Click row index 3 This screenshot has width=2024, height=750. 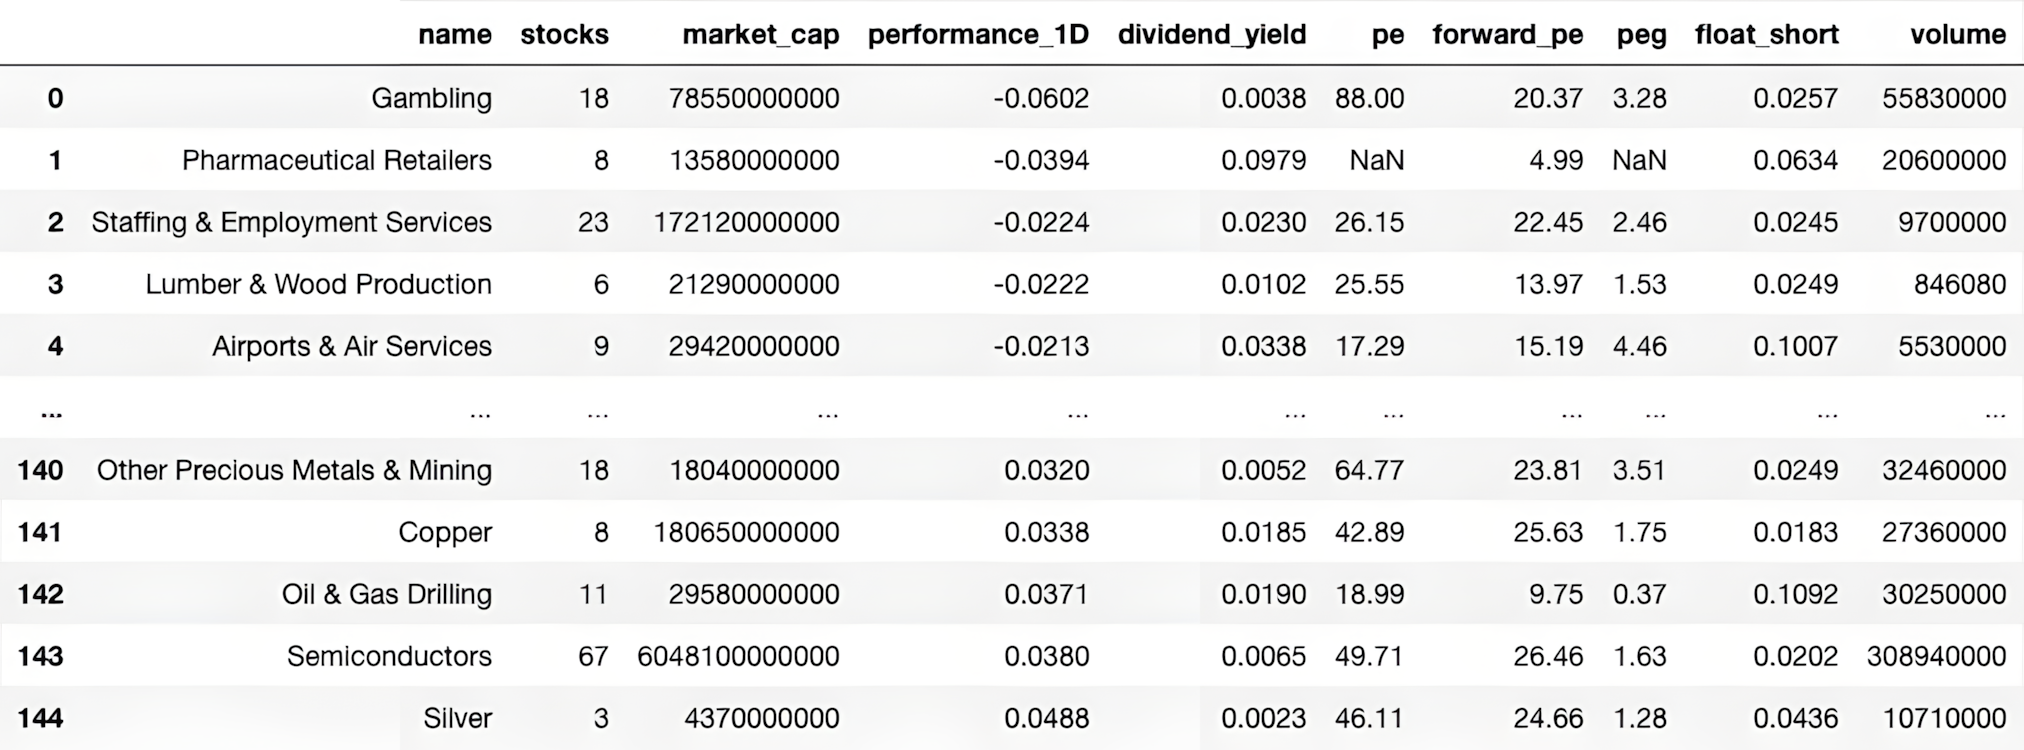coord(55,284)
